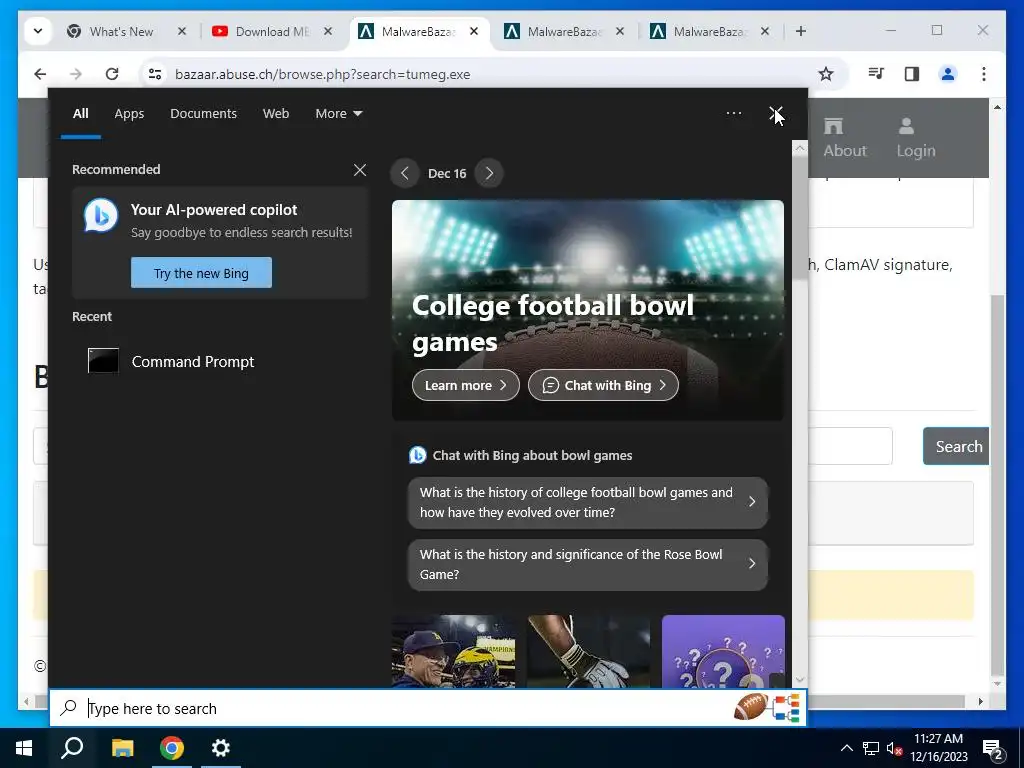Image resolution: width=1024 pixels, height=768 pixels.
Task: Open File Explorer from taskbar
Action: 122,748
